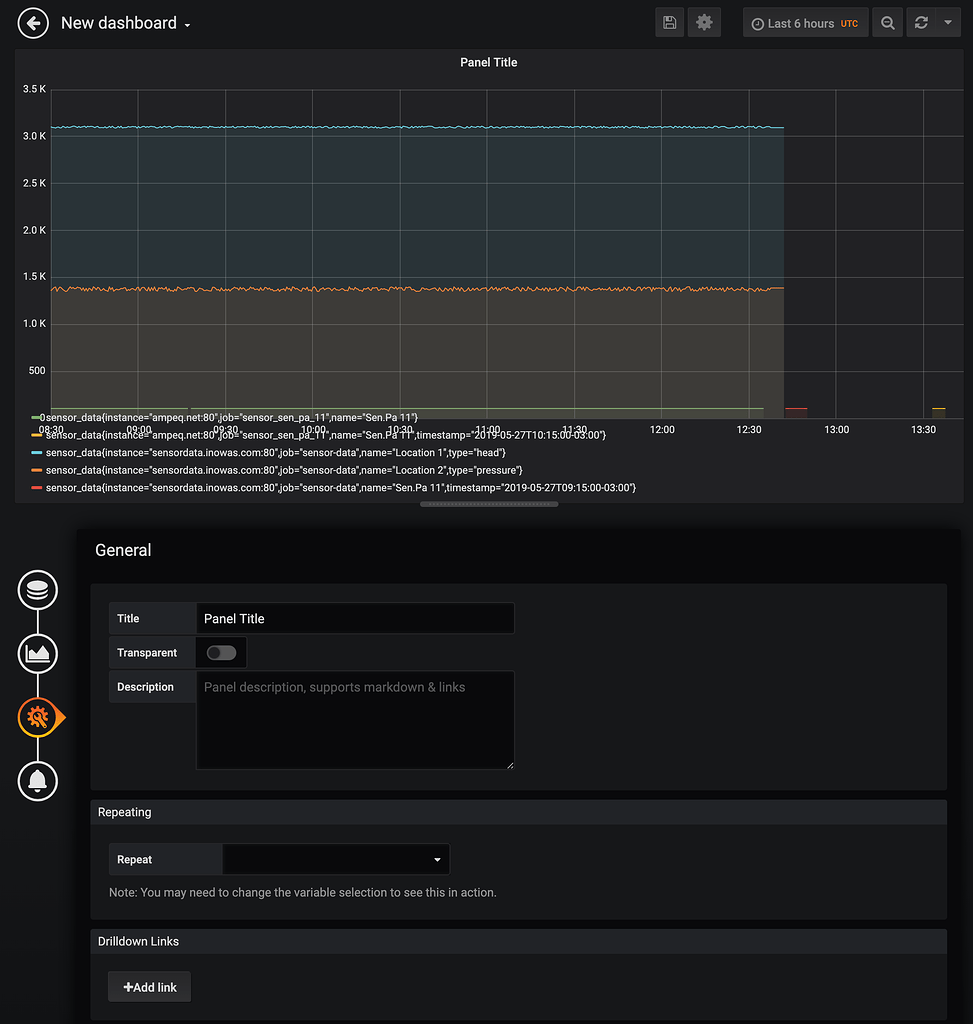Screen dimensions: 973x1024
Task: Click the Description text area
Action: pyautogui.click(x=355, y=720)
